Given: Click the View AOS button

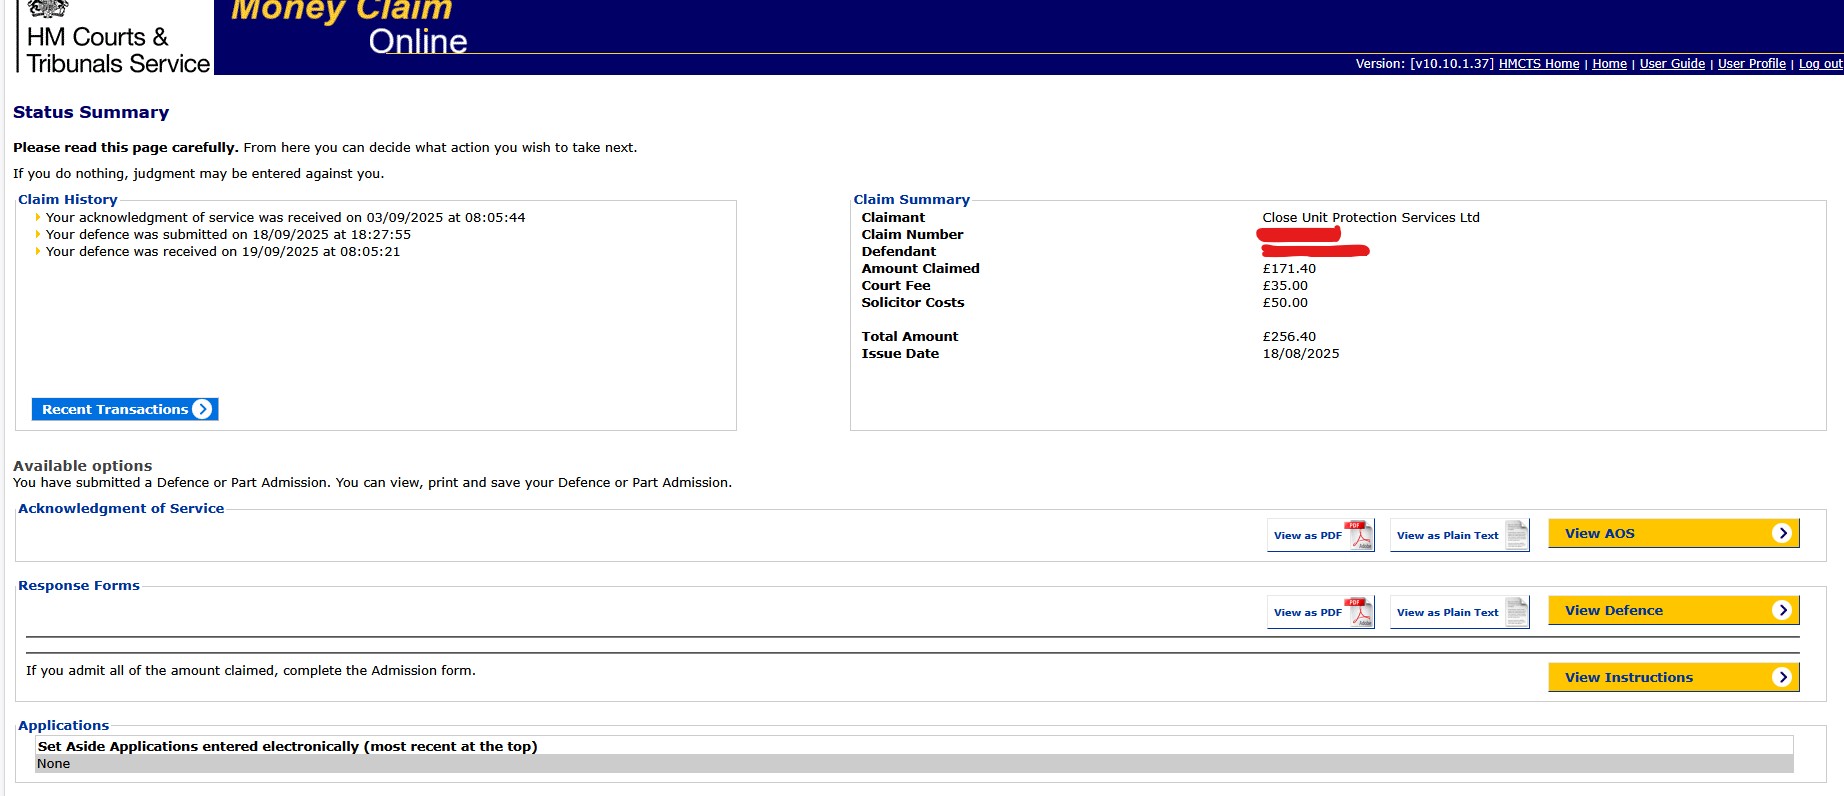Looking at the screenshot, I should pyautogui.click(x=1673, y=533).
